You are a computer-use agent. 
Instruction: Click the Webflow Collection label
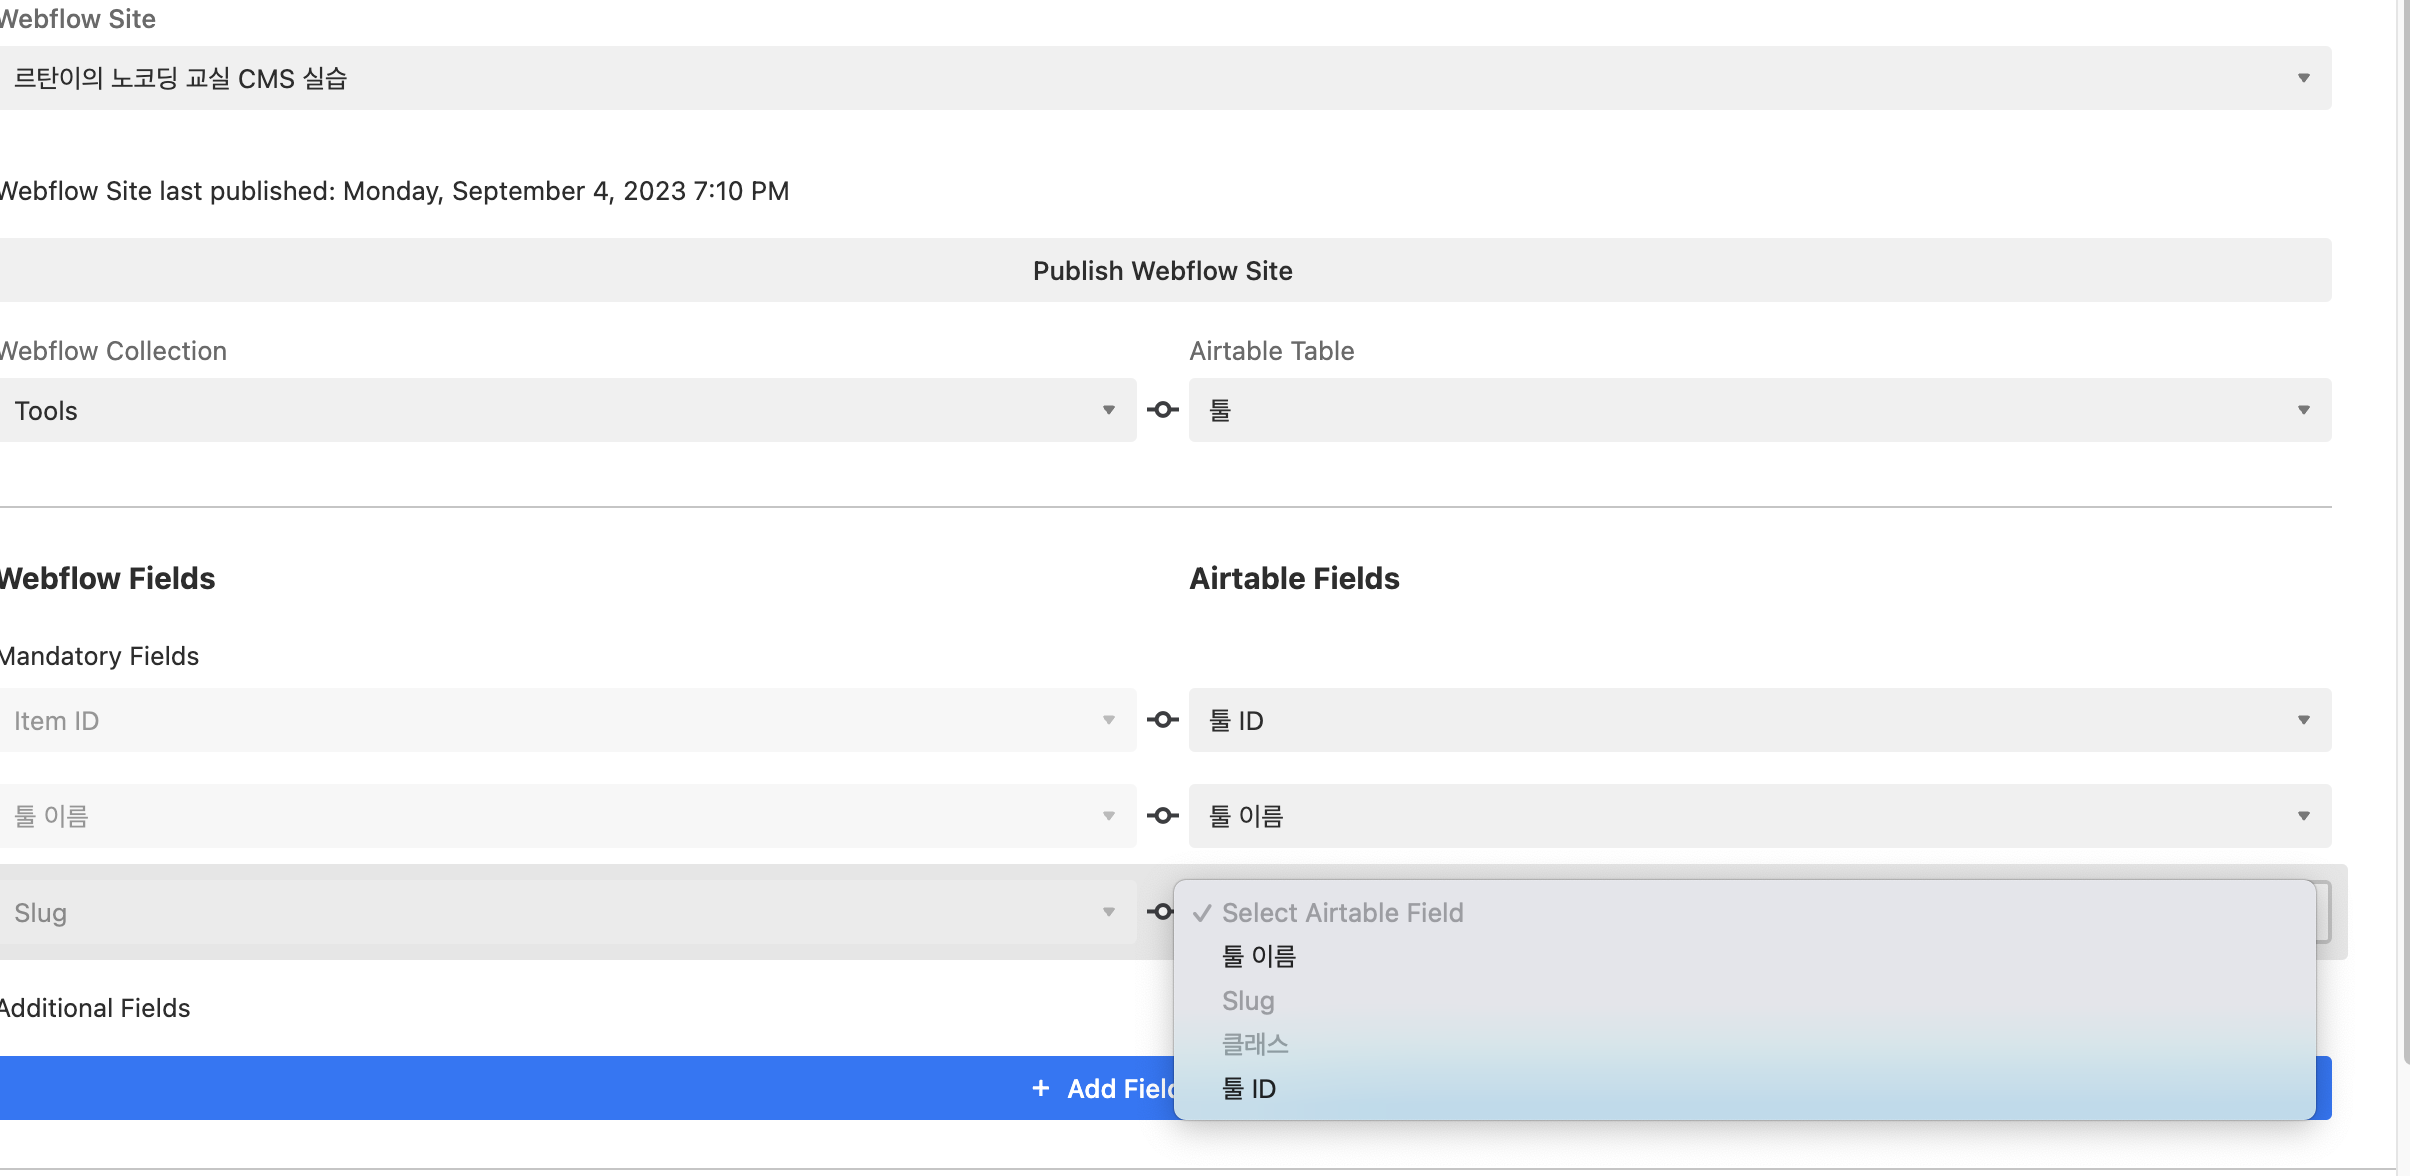point(113,351)
